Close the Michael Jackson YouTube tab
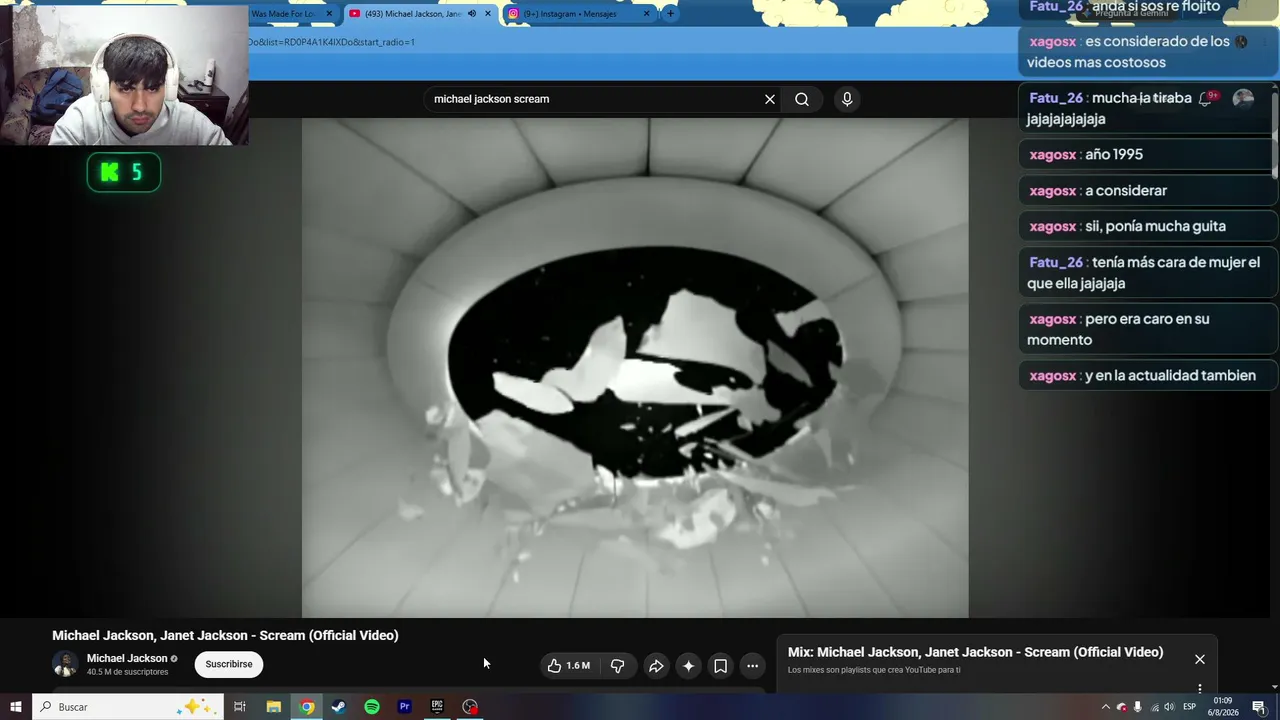Screen dimensions: 1280x720 tap(488, 14)
